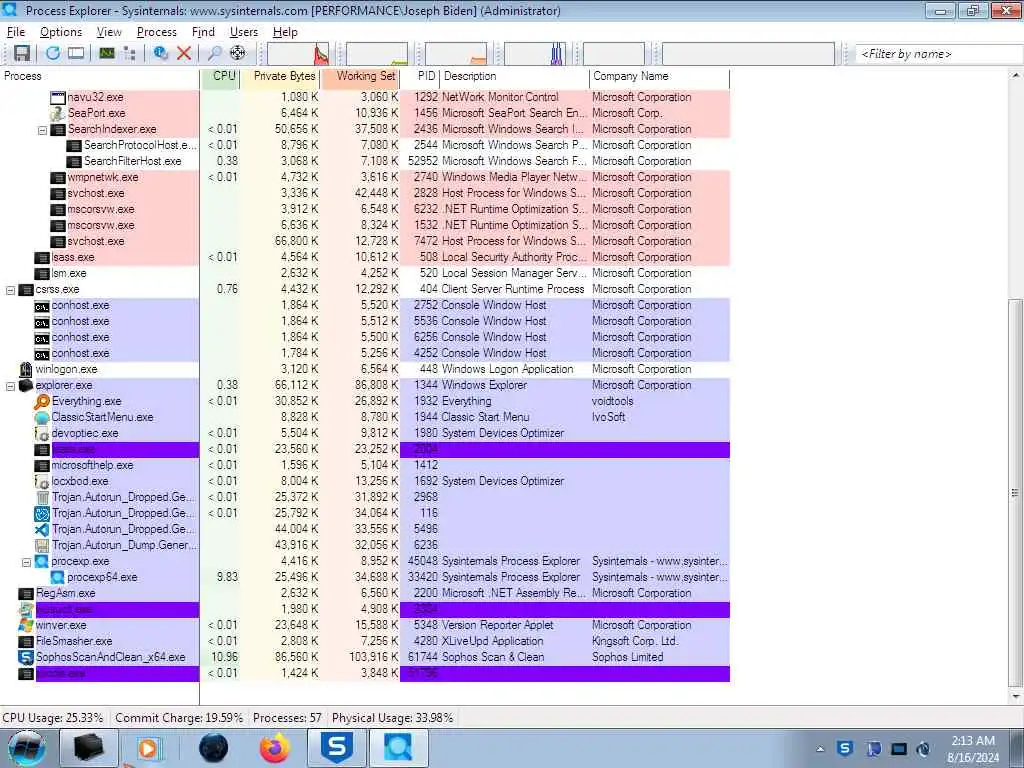Image resolution: width=1024 pixels, height=768 pixels.
Task: Click the scrollbar down arrow
Action: (x=1015, y=697)
